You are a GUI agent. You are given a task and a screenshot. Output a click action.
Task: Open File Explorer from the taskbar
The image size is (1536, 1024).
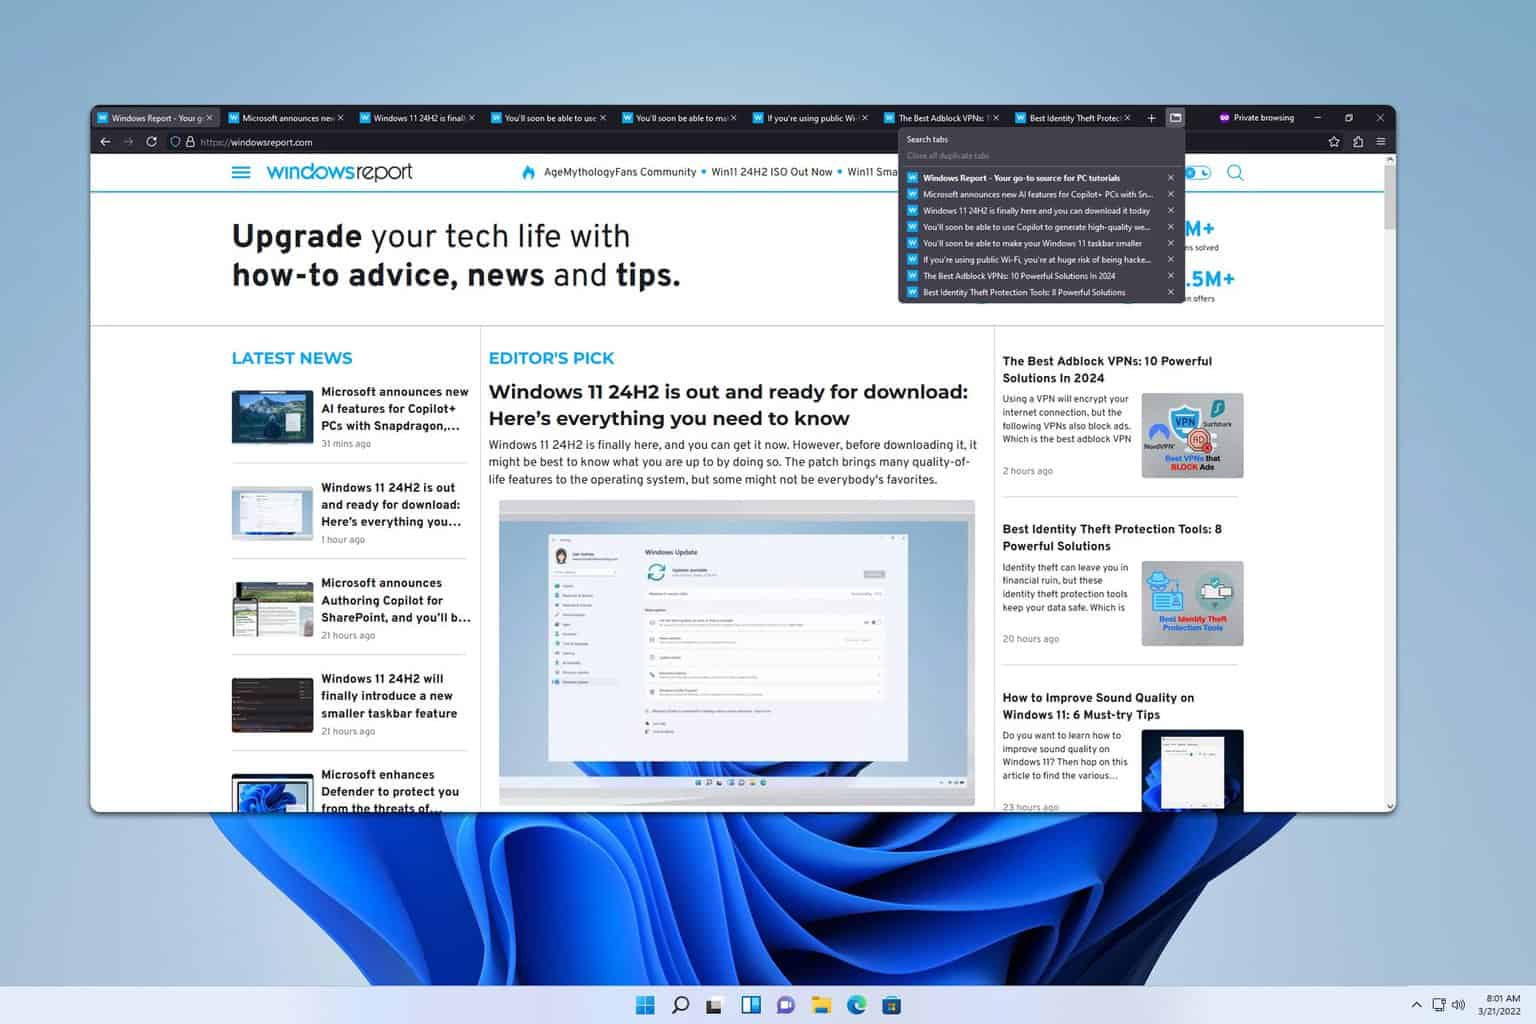[821, 1005]
